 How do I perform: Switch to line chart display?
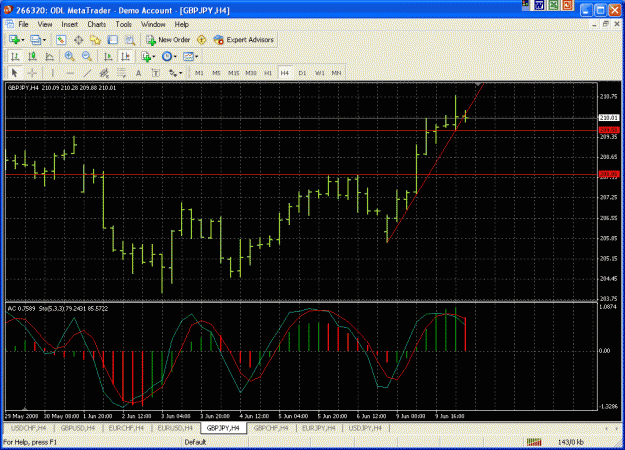[x=49, y=57]
